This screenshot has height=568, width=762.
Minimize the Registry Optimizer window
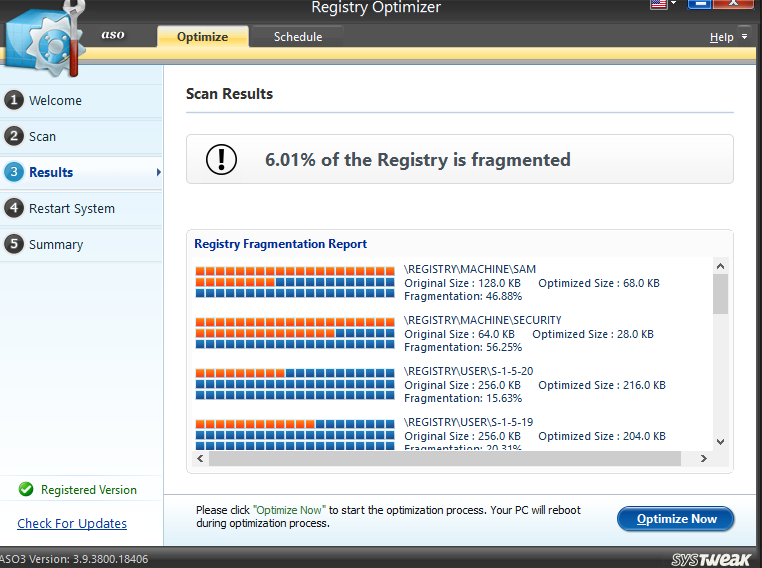click(x=700, y=4)
